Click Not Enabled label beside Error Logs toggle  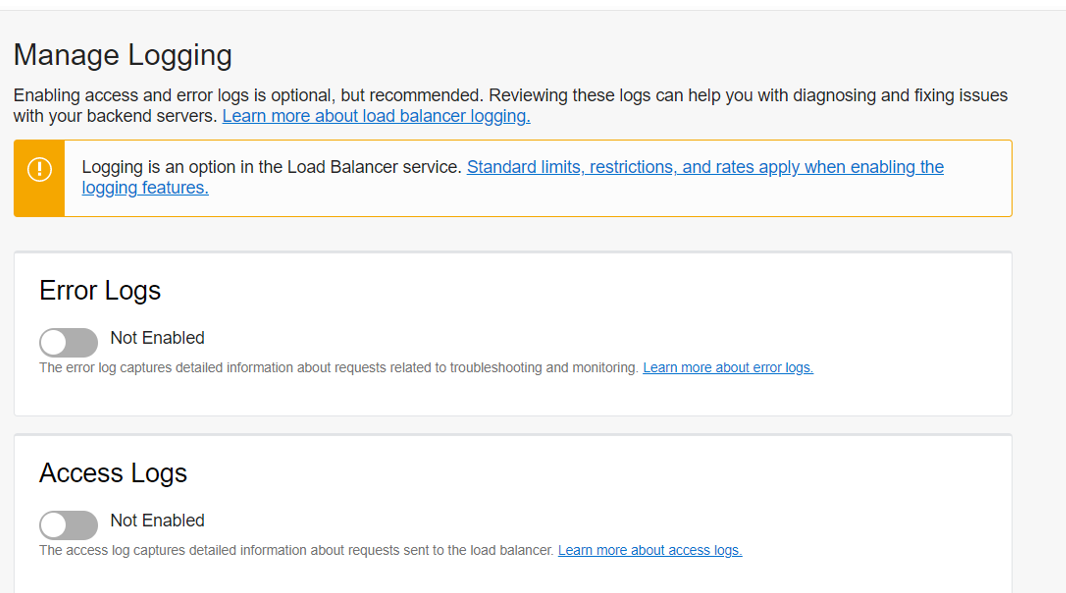[x=157, y=338]
